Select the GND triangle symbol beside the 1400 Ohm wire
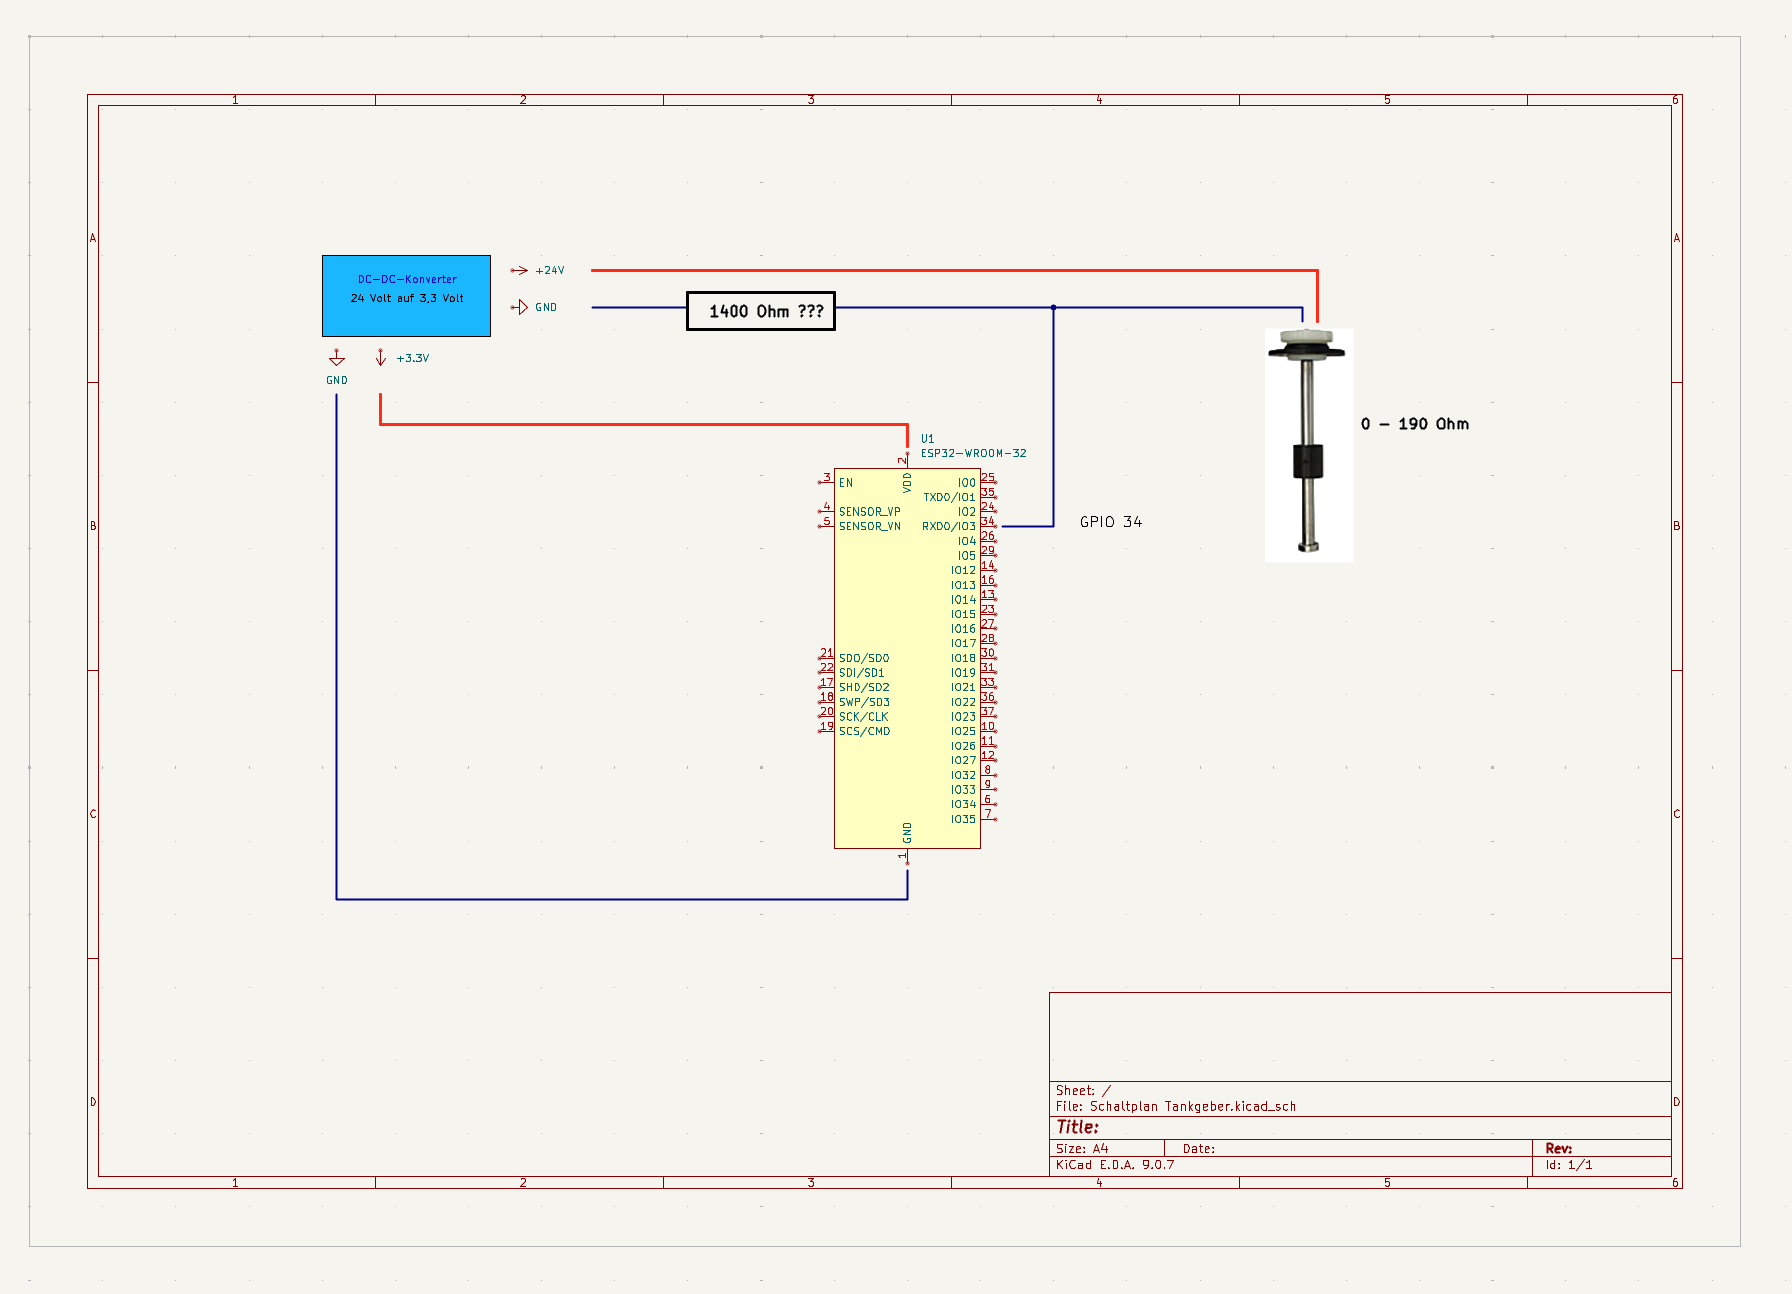Viewport: 1792px width, 1294px height. (519, 307)
